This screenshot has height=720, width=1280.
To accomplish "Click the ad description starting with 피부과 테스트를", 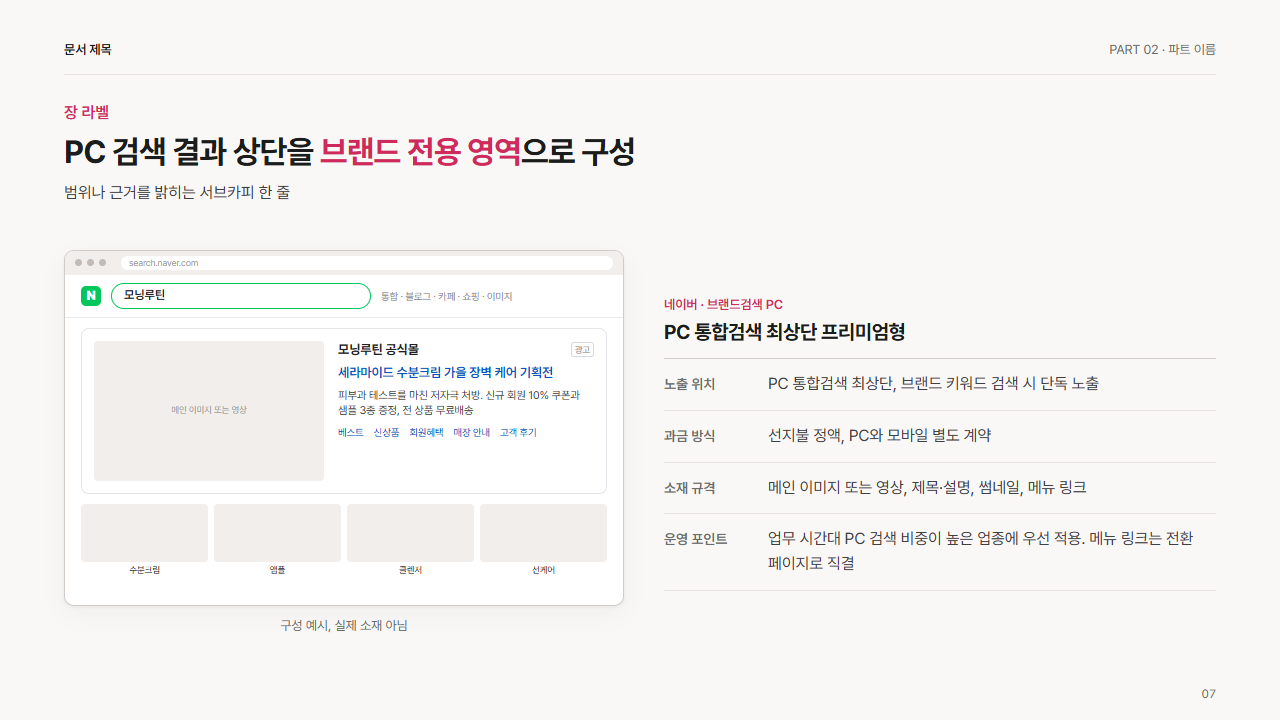I will point(459,402).
